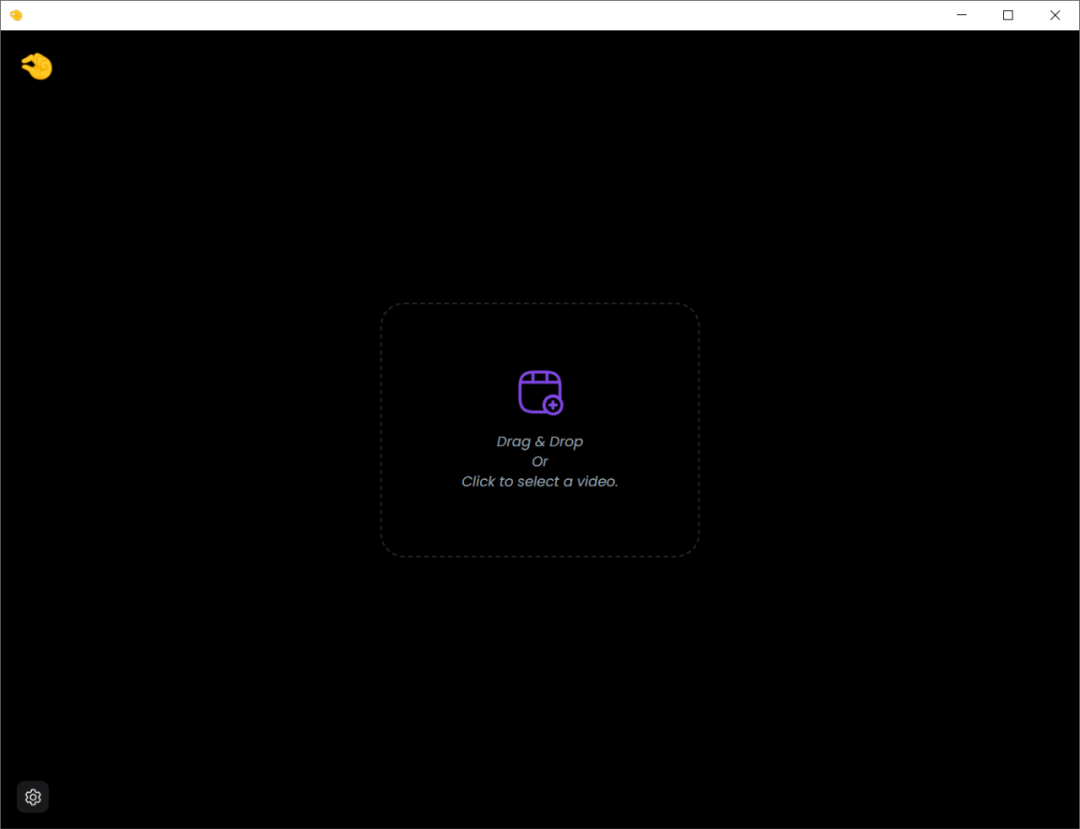Click the film strip top of video icon

pyautogui.click(x=540, y=377)
